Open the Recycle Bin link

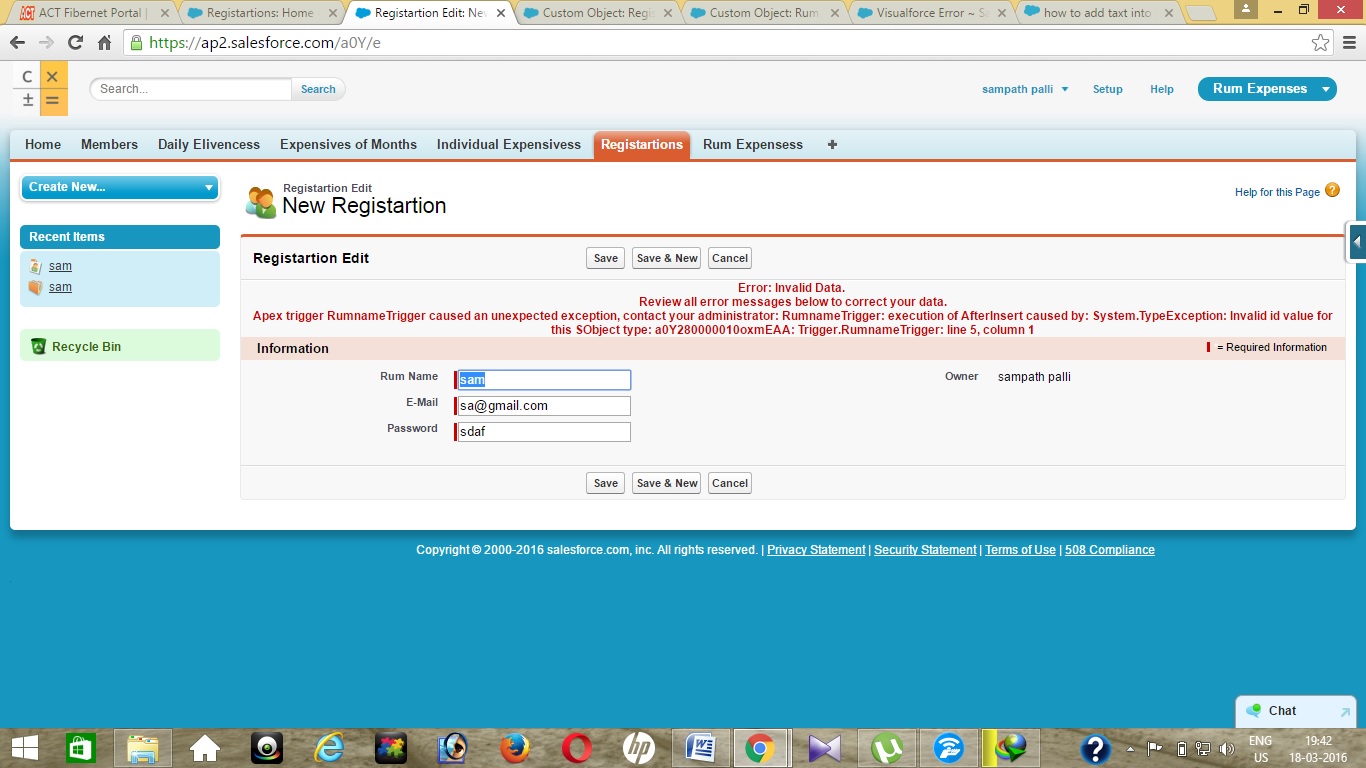coord(86,346)
